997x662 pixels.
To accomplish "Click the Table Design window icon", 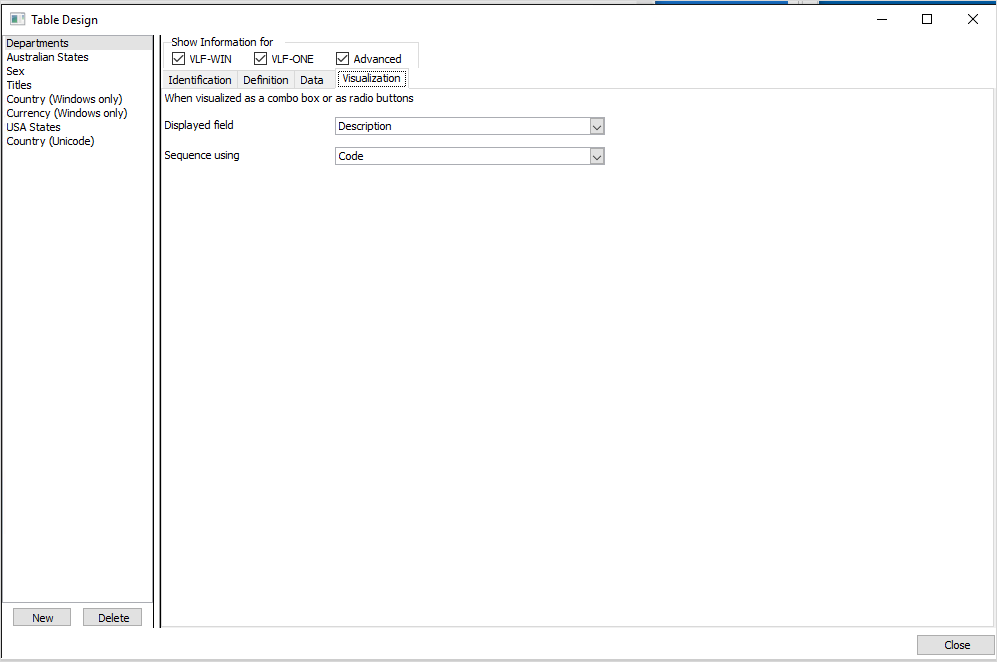I will (x=17, y=19).
